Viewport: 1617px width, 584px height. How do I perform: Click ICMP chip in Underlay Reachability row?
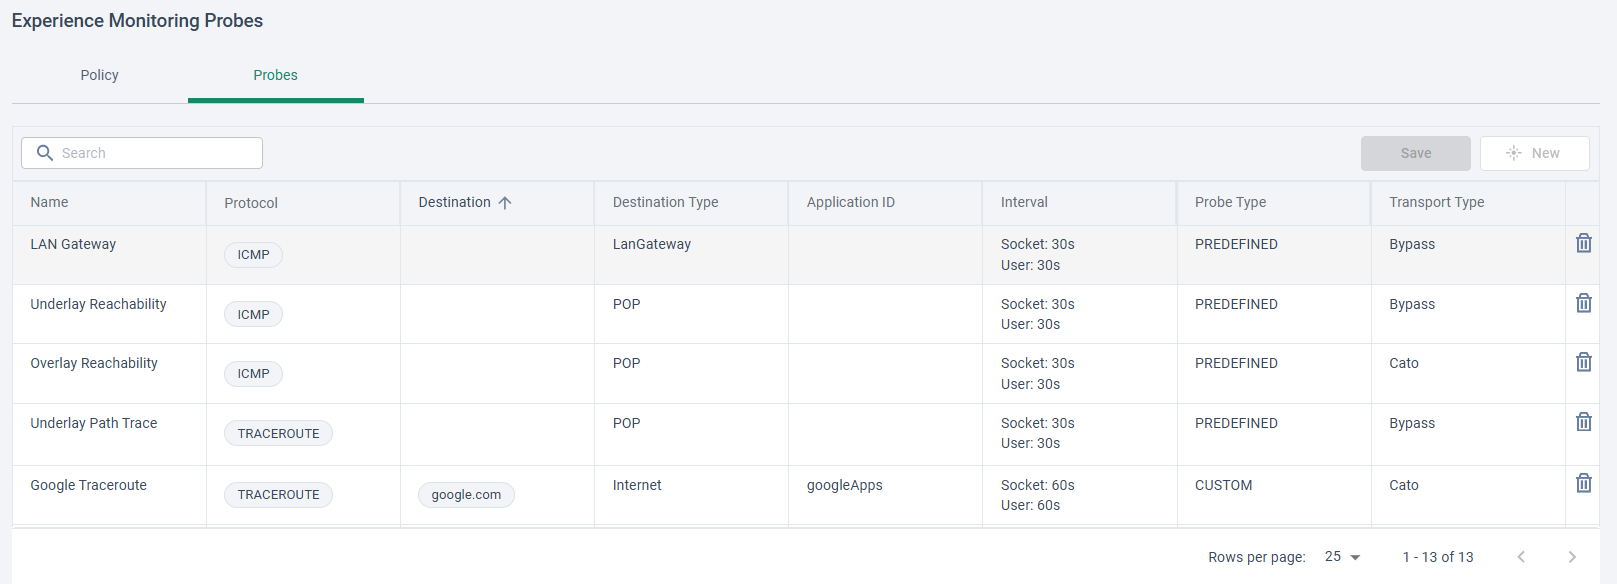(253, 315)
